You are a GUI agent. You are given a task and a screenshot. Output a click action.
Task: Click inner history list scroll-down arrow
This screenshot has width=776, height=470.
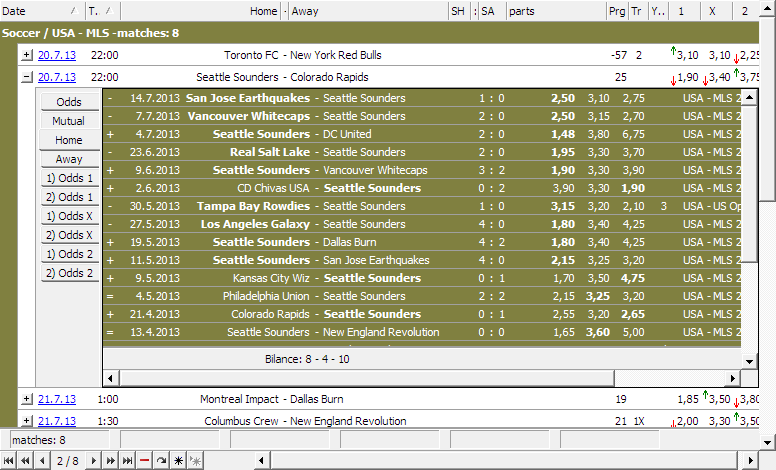(x=749, y=361)
